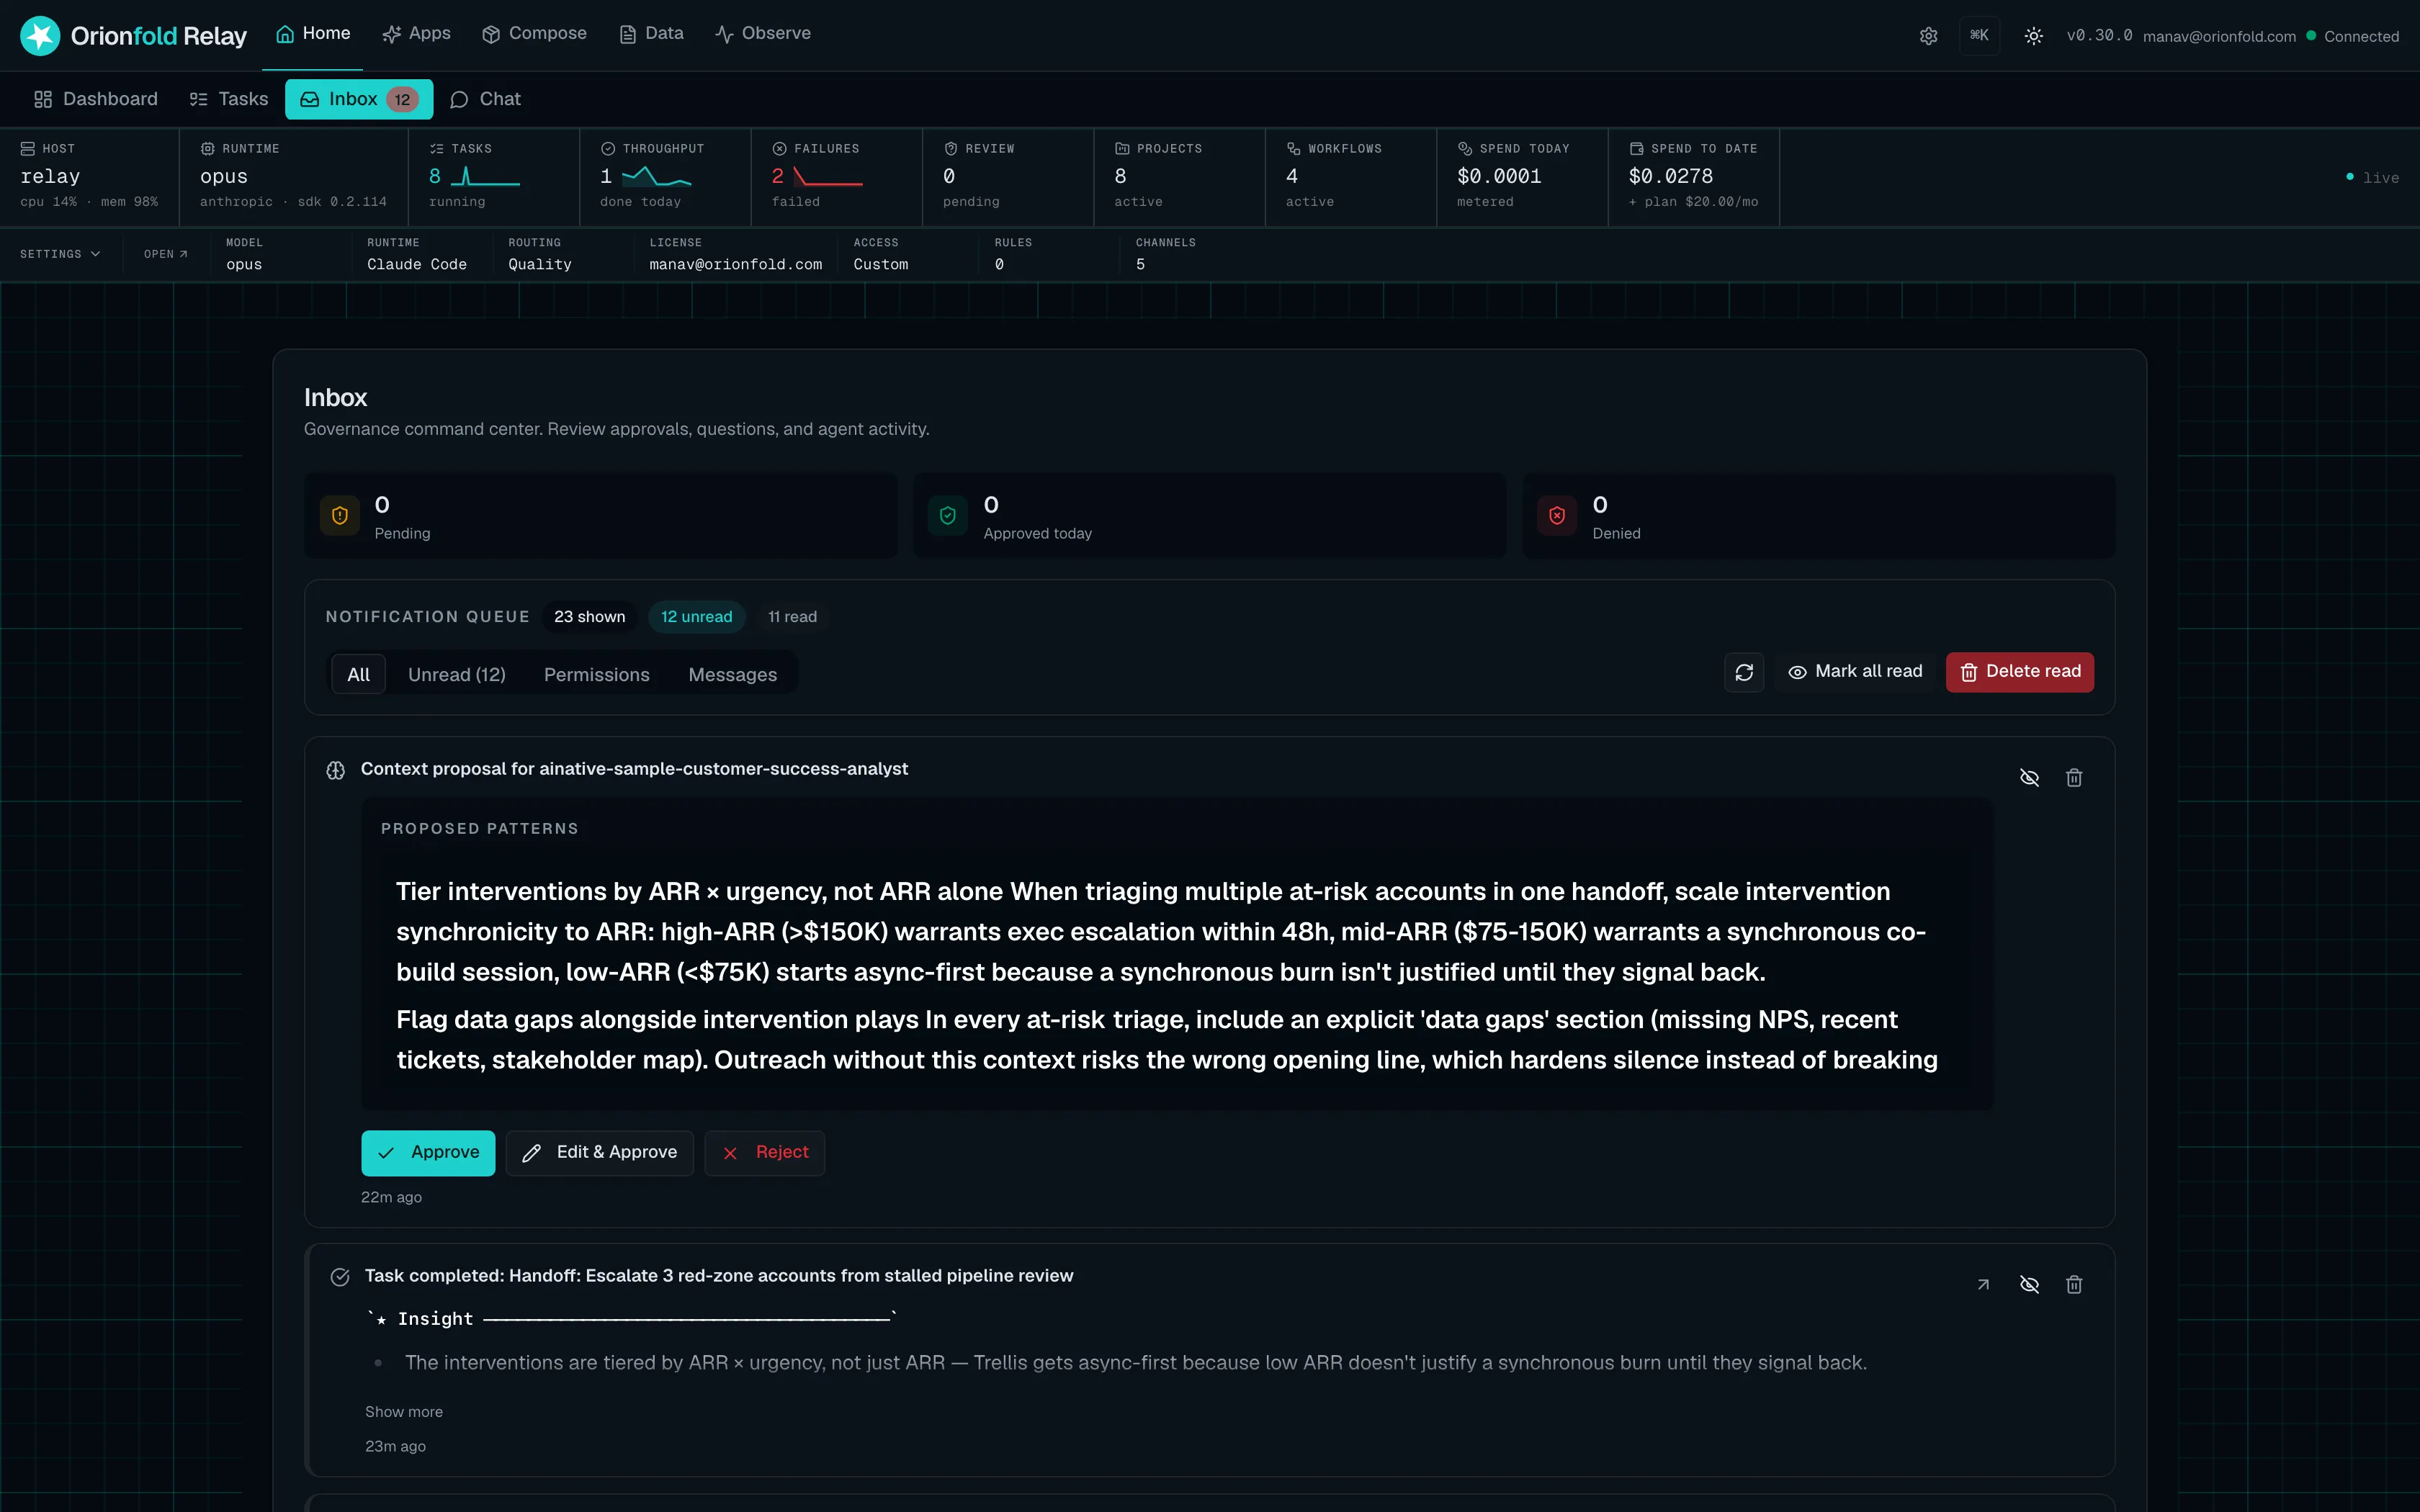Open the settings gear icon in top bar
Viewport: 2420px width, 1512px height.
[x=1928, y=36]
